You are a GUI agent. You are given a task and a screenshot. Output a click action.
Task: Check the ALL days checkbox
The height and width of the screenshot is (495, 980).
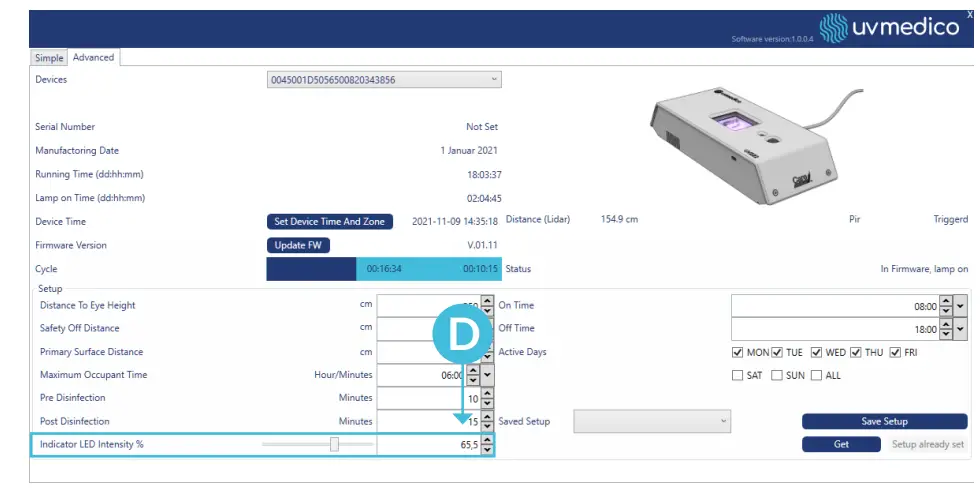coord(816,375)
